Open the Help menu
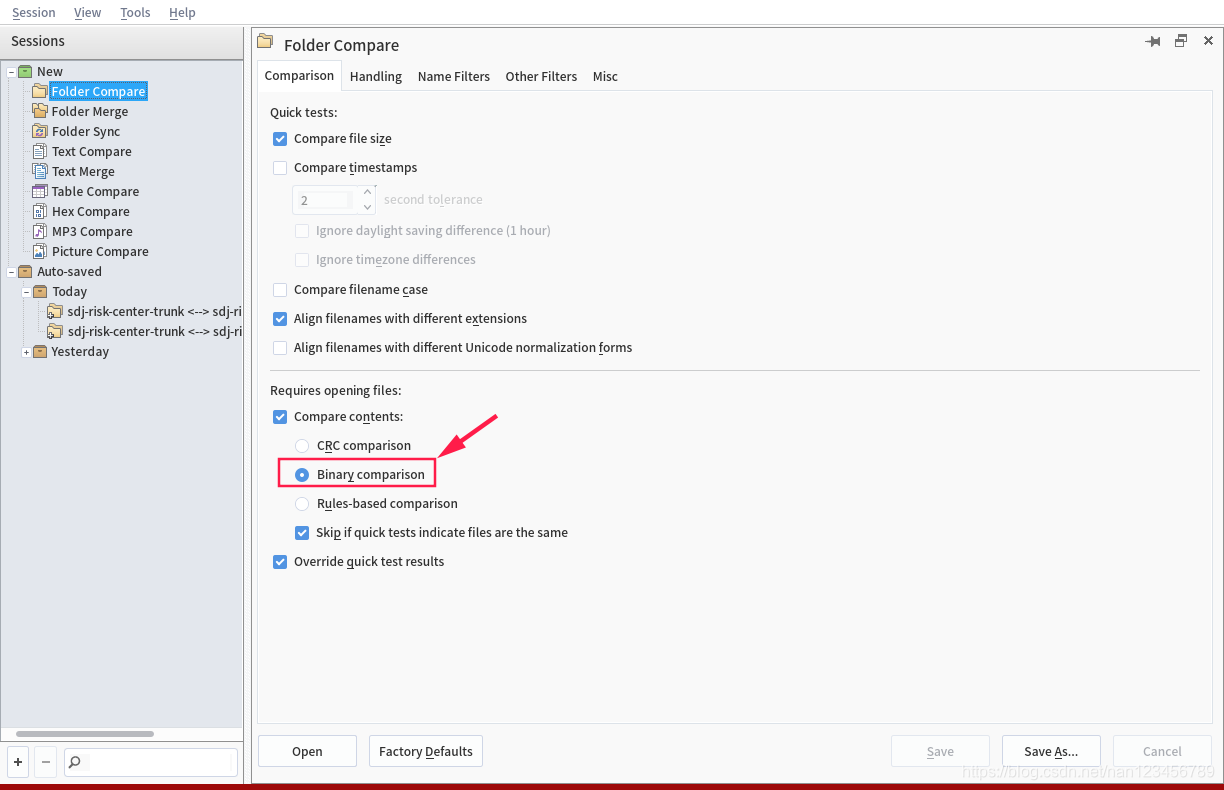The image size is (1224, 790). pyautogui.click(x=182, y=13)
